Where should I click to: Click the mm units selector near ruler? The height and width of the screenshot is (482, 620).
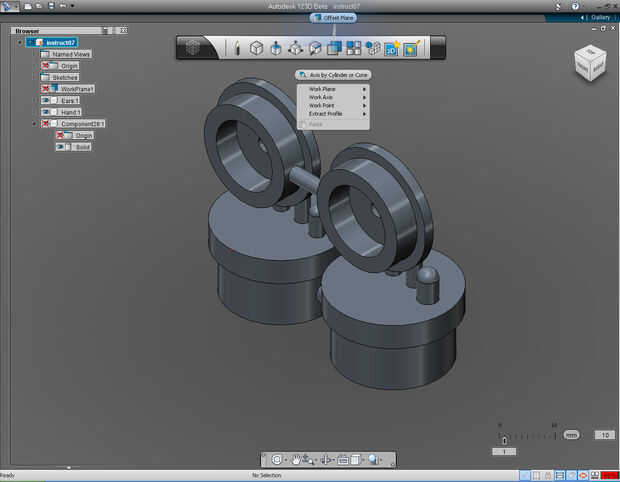(571, 435)
